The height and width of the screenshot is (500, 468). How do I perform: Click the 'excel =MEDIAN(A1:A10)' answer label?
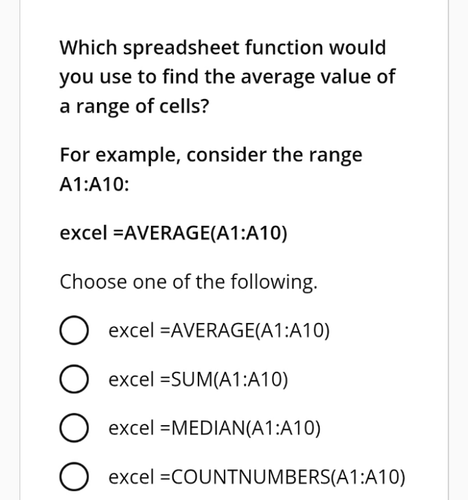(215, 428)
